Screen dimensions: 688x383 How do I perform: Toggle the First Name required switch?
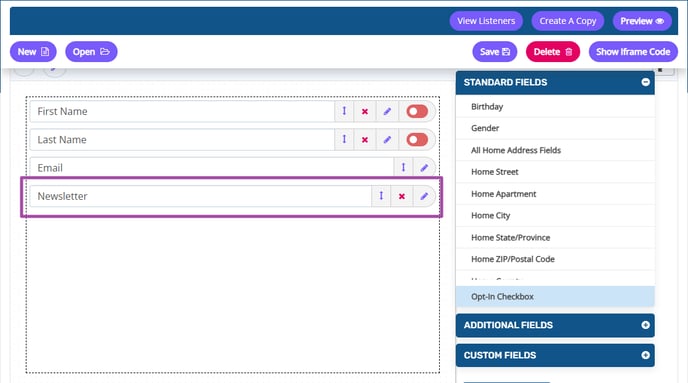[417, 111]
